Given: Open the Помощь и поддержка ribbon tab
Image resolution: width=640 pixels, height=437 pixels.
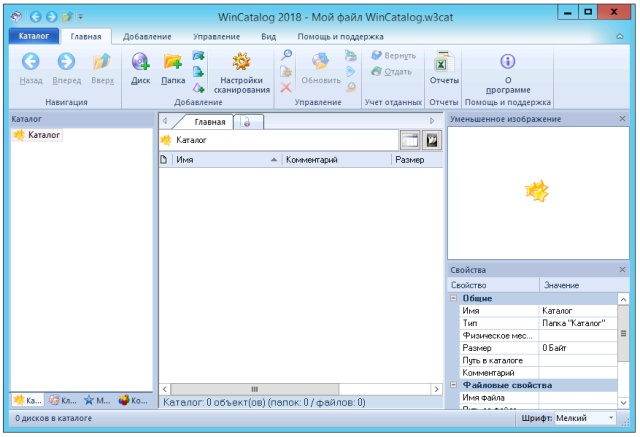Looking at the screenshot, I should click(340, 36).
